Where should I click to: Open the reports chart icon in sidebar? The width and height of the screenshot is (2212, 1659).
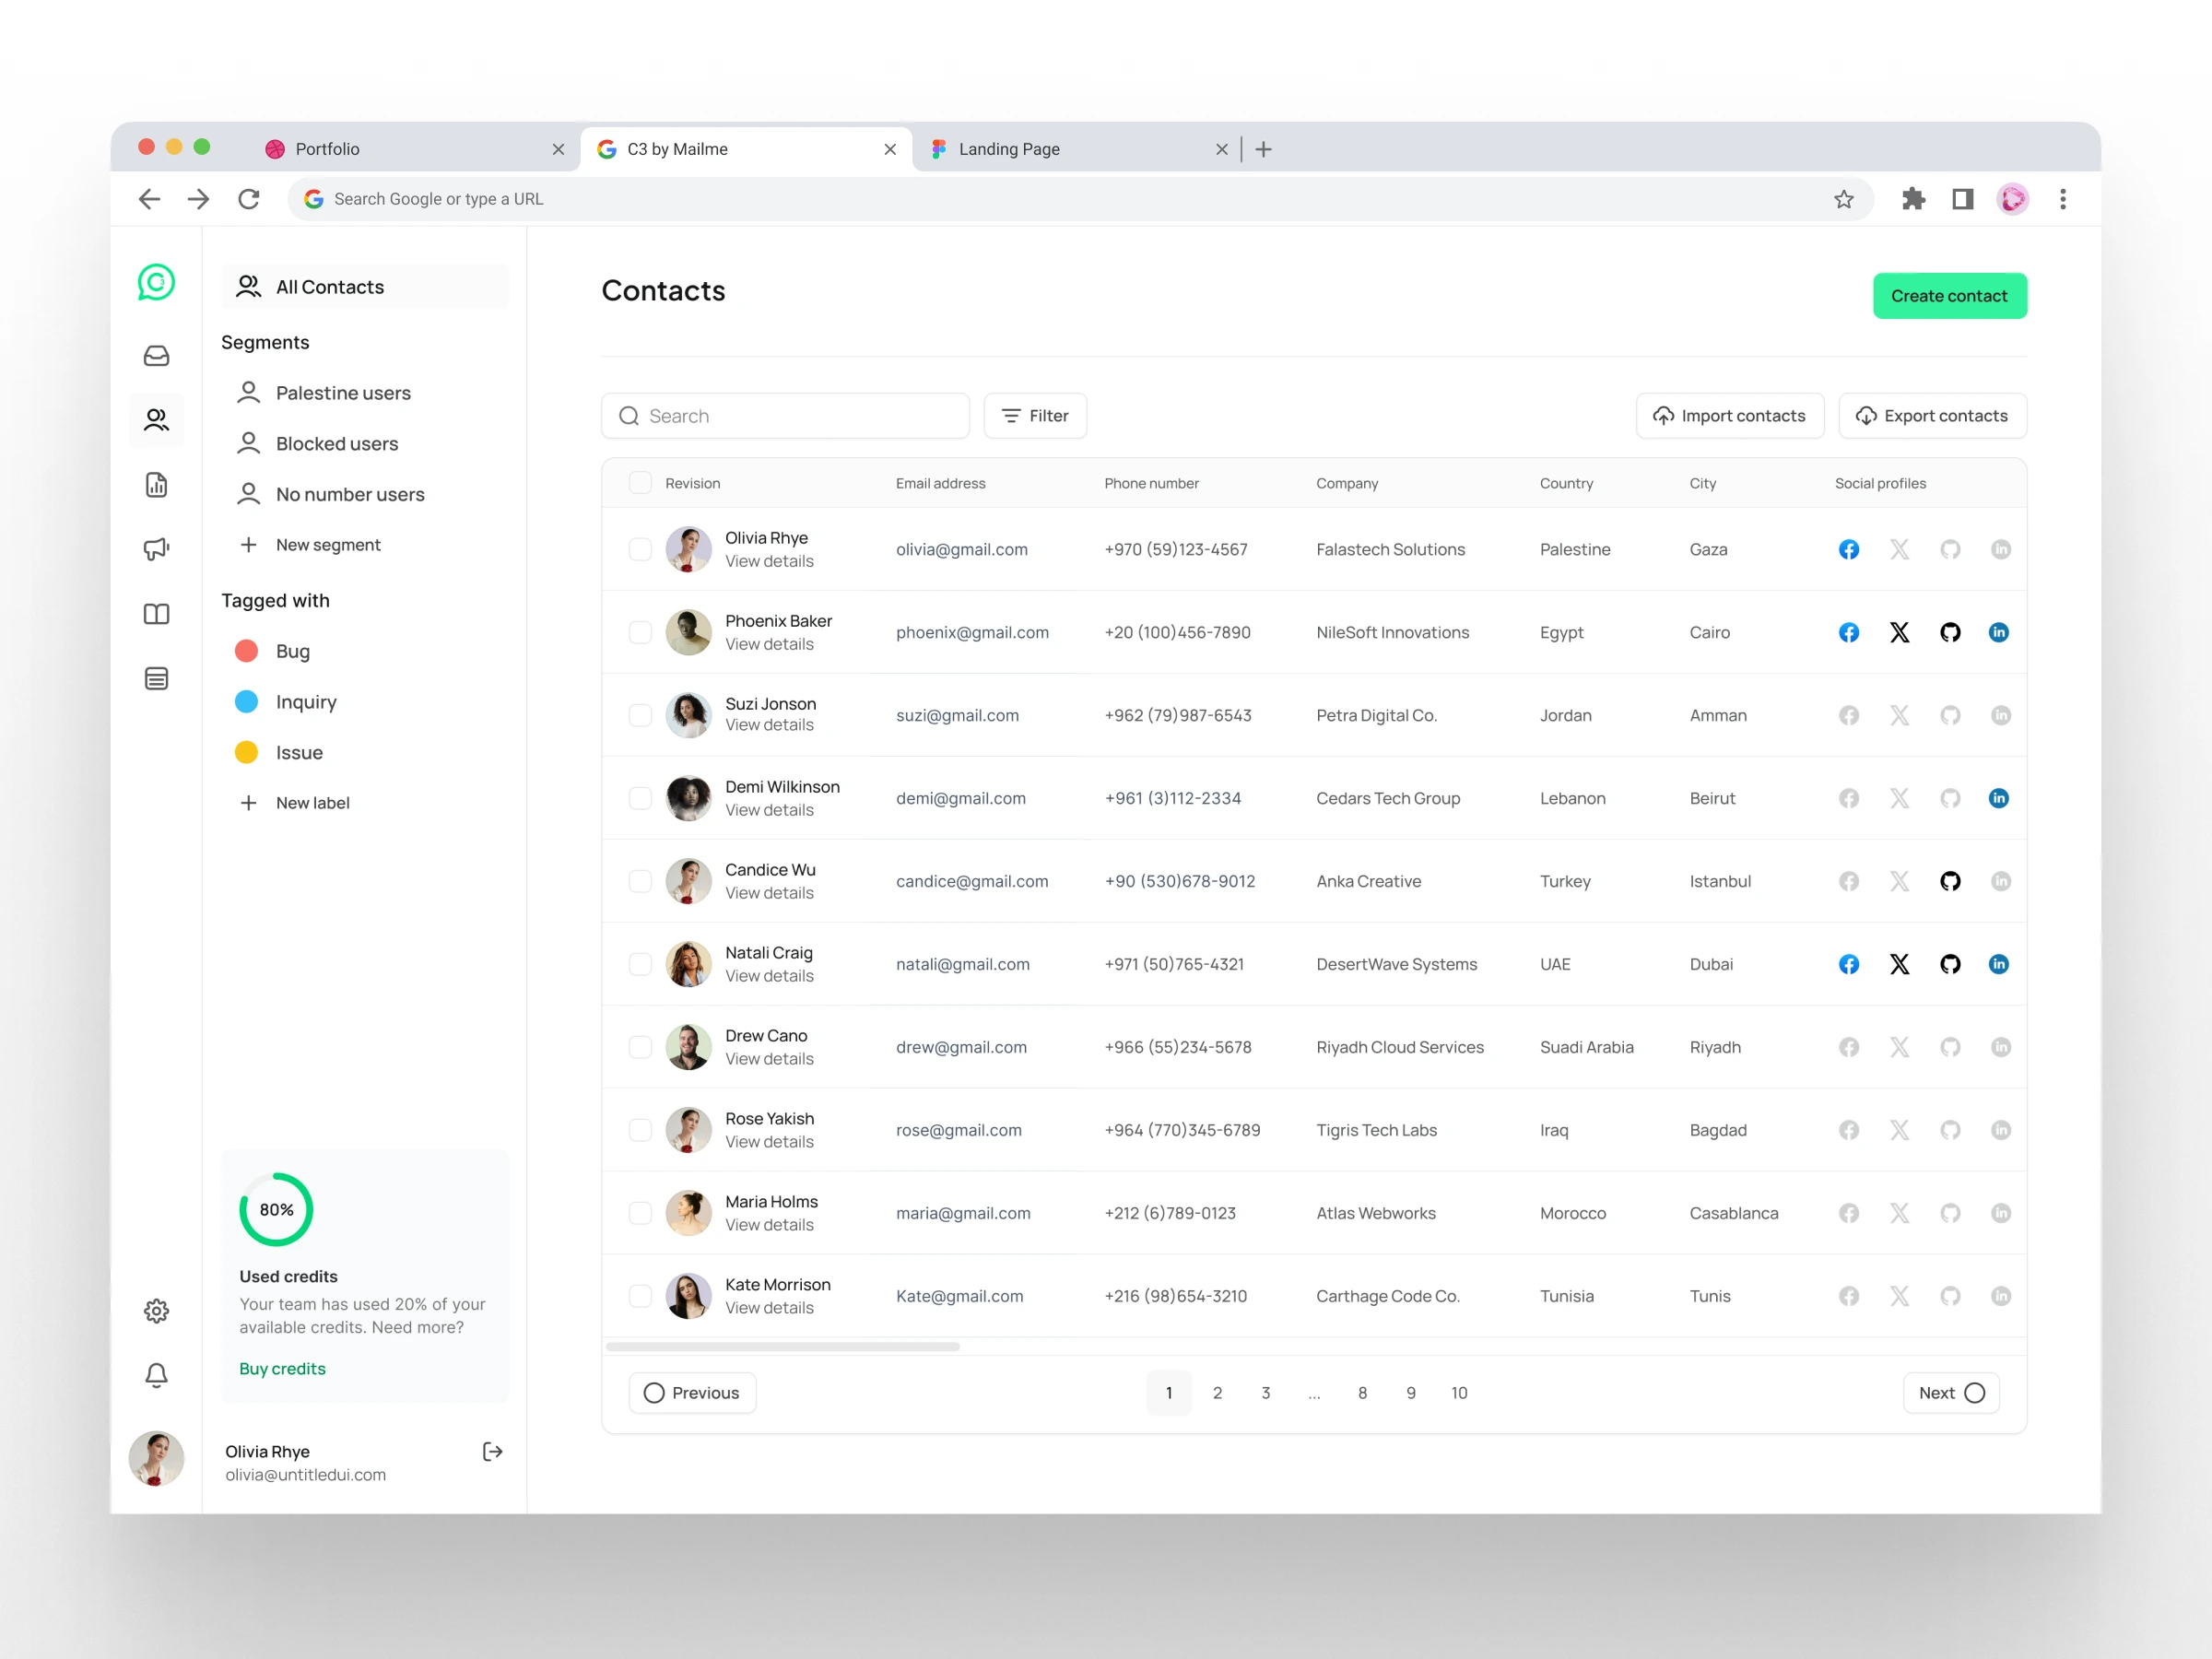click(156, 484)
